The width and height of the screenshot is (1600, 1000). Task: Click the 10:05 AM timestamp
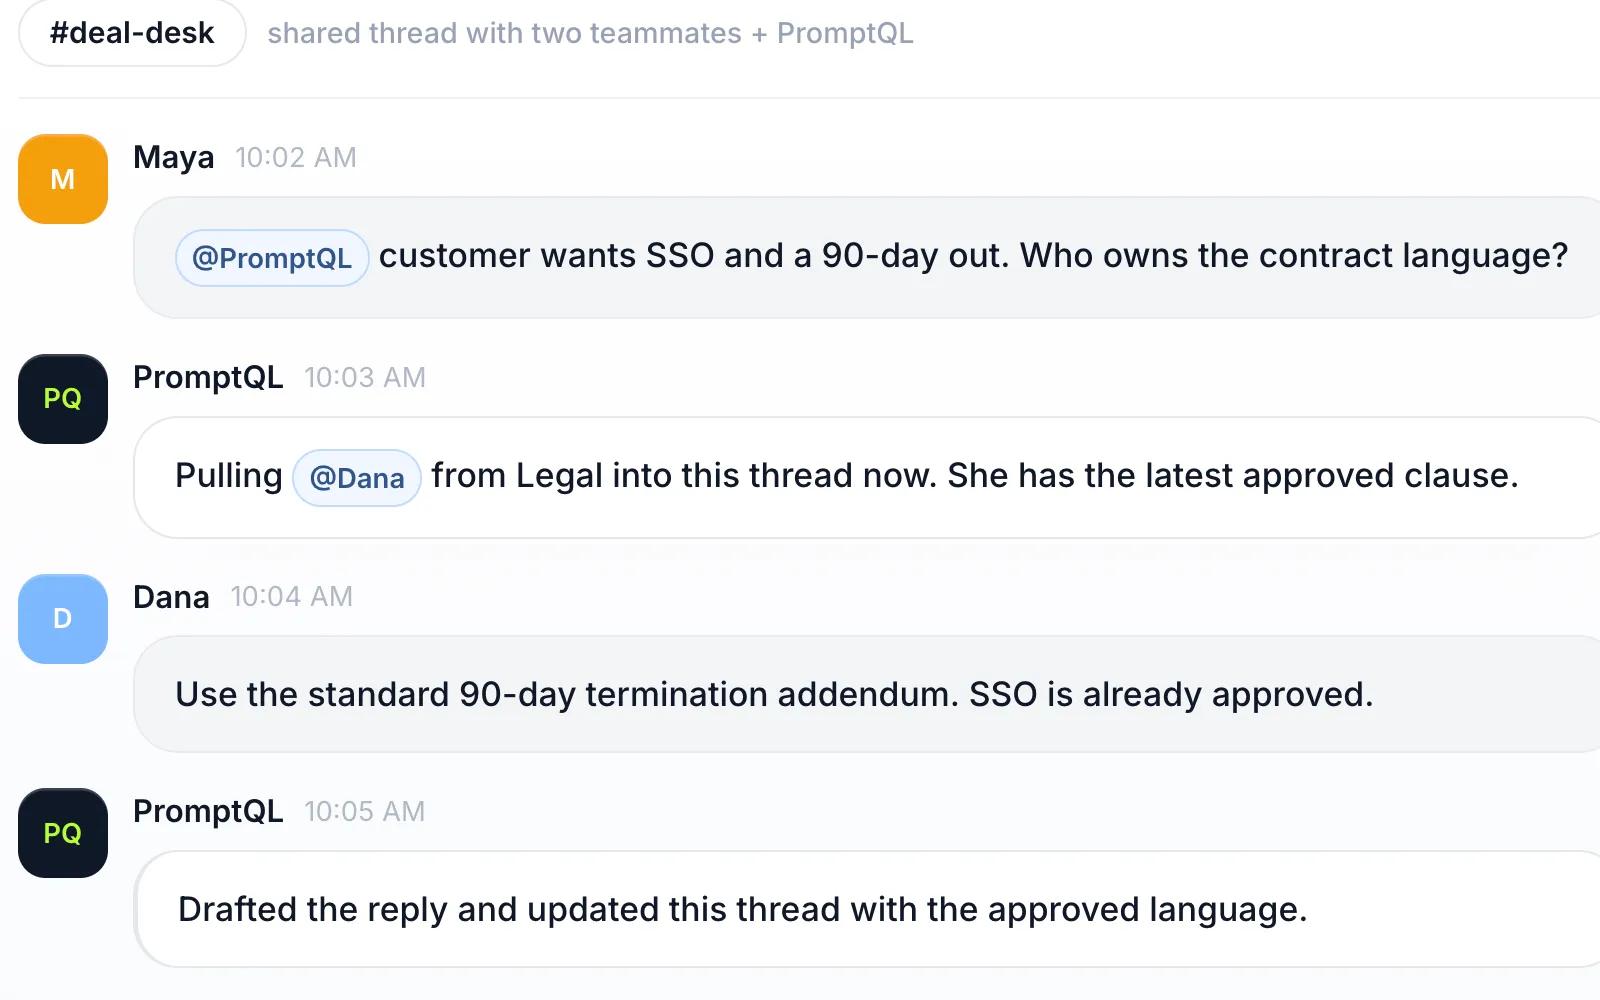pos(365,812)
